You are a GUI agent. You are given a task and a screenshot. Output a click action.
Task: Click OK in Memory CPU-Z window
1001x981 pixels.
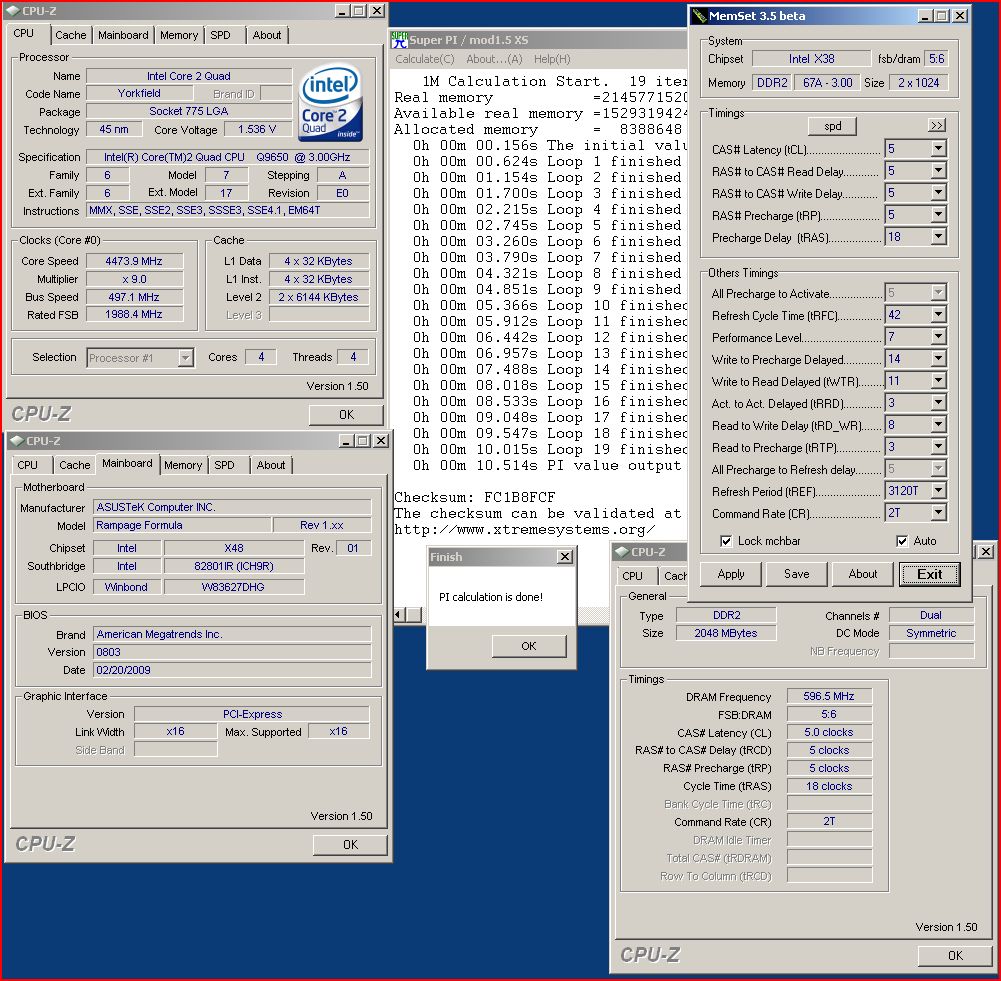coord(955,955)
